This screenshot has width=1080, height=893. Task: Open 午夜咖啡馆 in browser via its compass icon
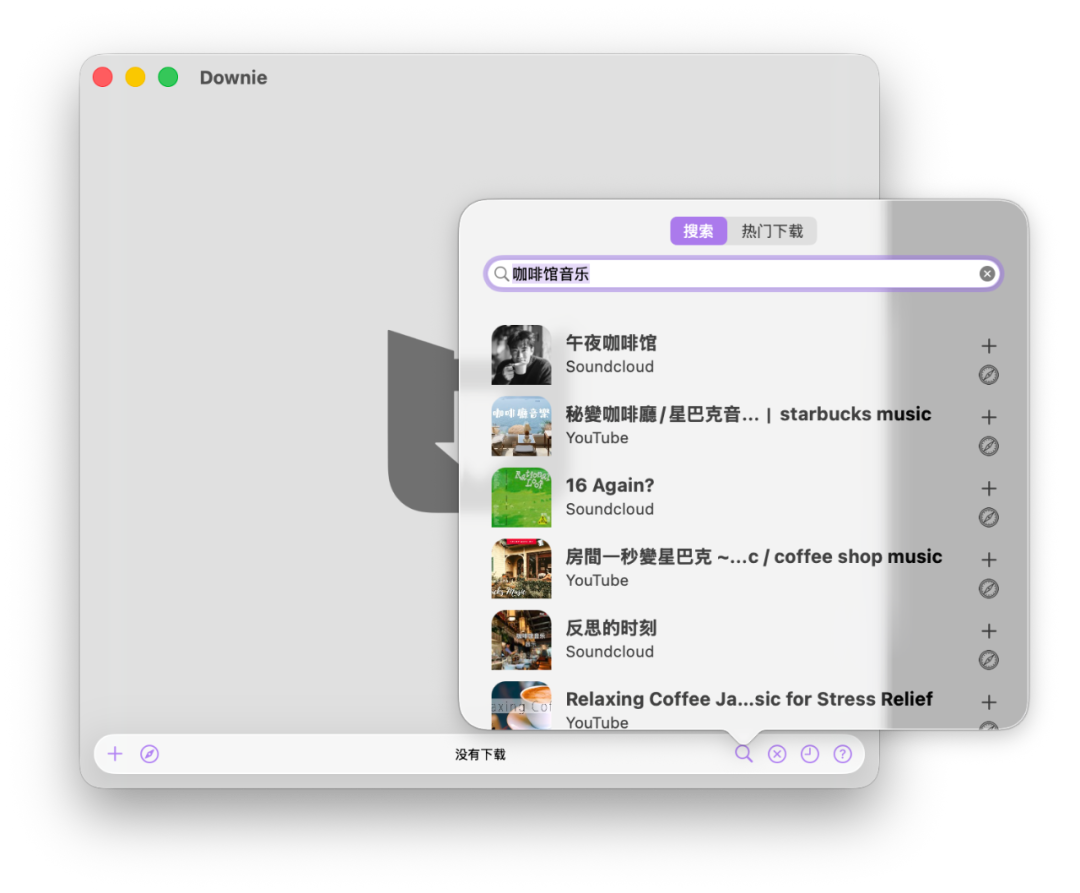[x=988, y=375]
